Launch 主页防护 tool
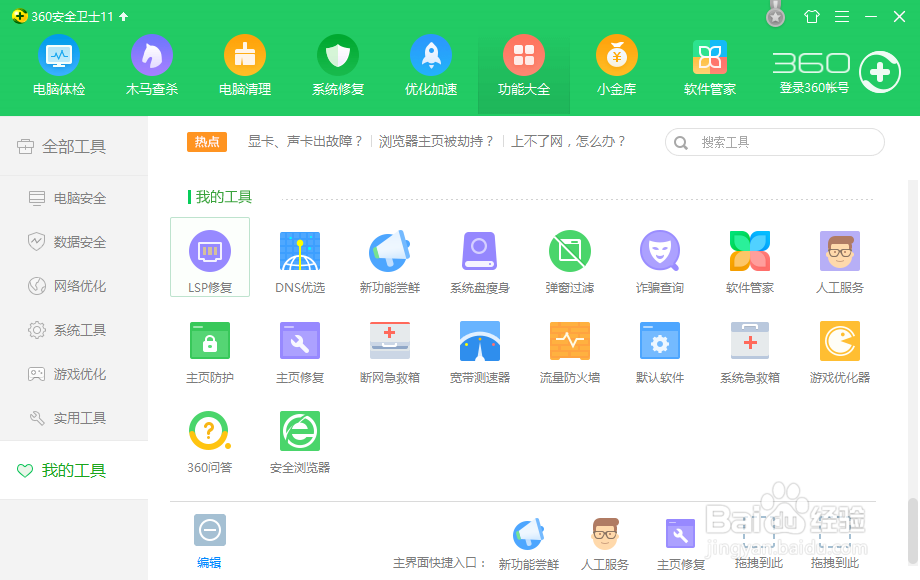The width and height of the screenshot is (920, 580). (x=210, y=352)
